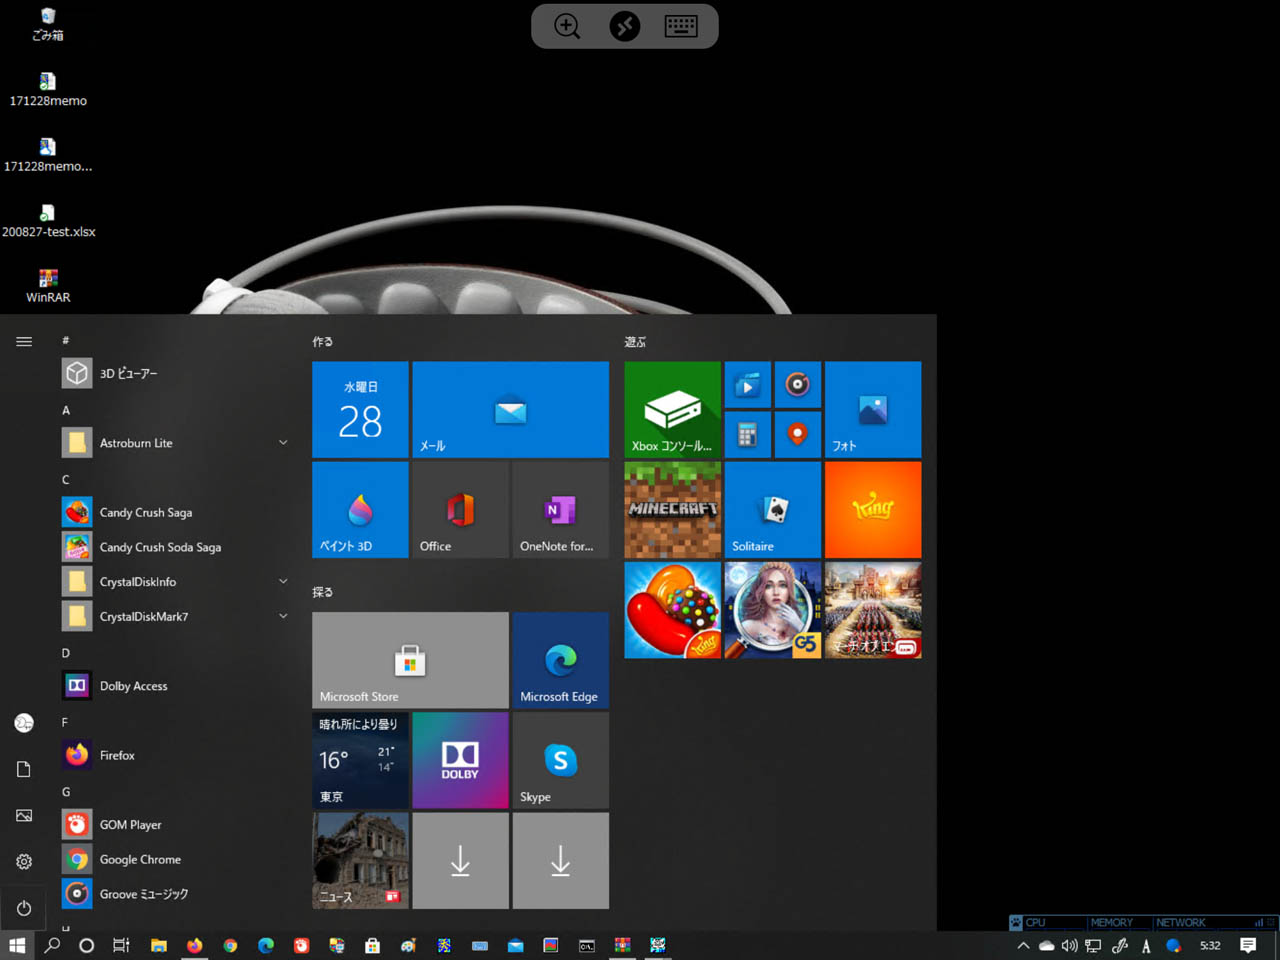Open the Skype tile
1280x960 pixels.
pyautogui.click(x=560, y=760)
